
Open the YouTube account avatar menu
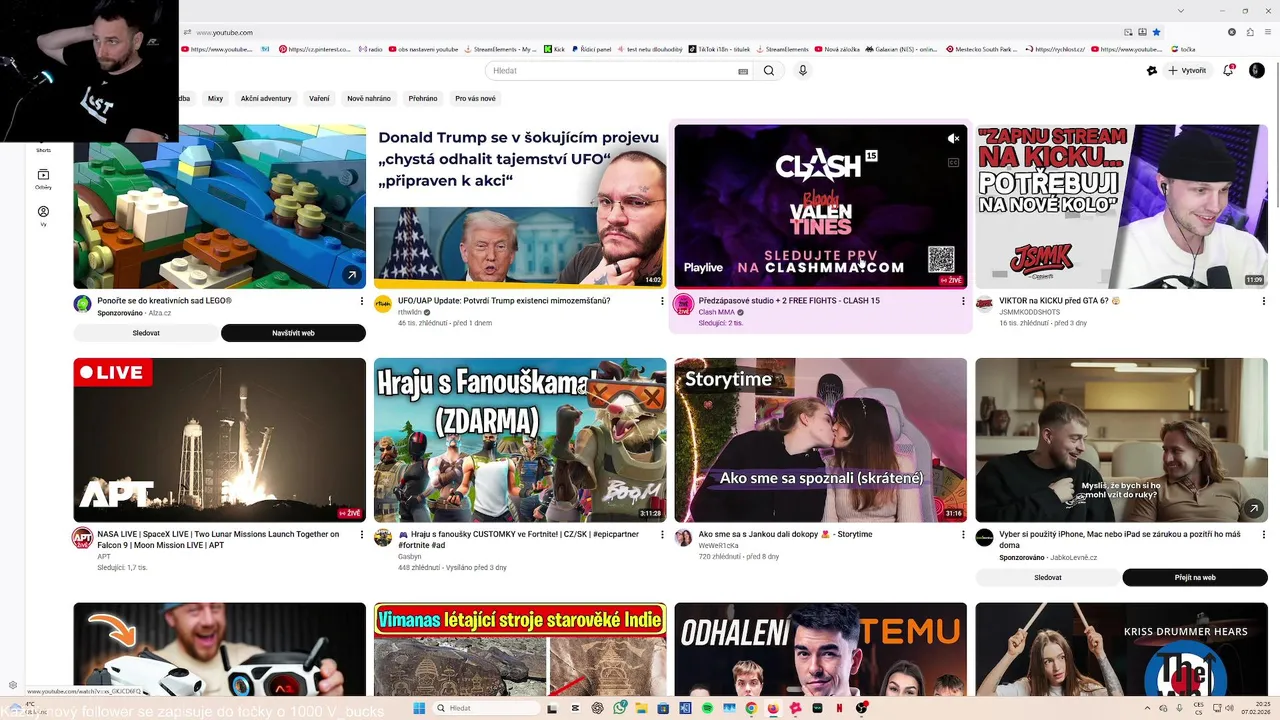pyautogui.click(x=1257, y=71)
